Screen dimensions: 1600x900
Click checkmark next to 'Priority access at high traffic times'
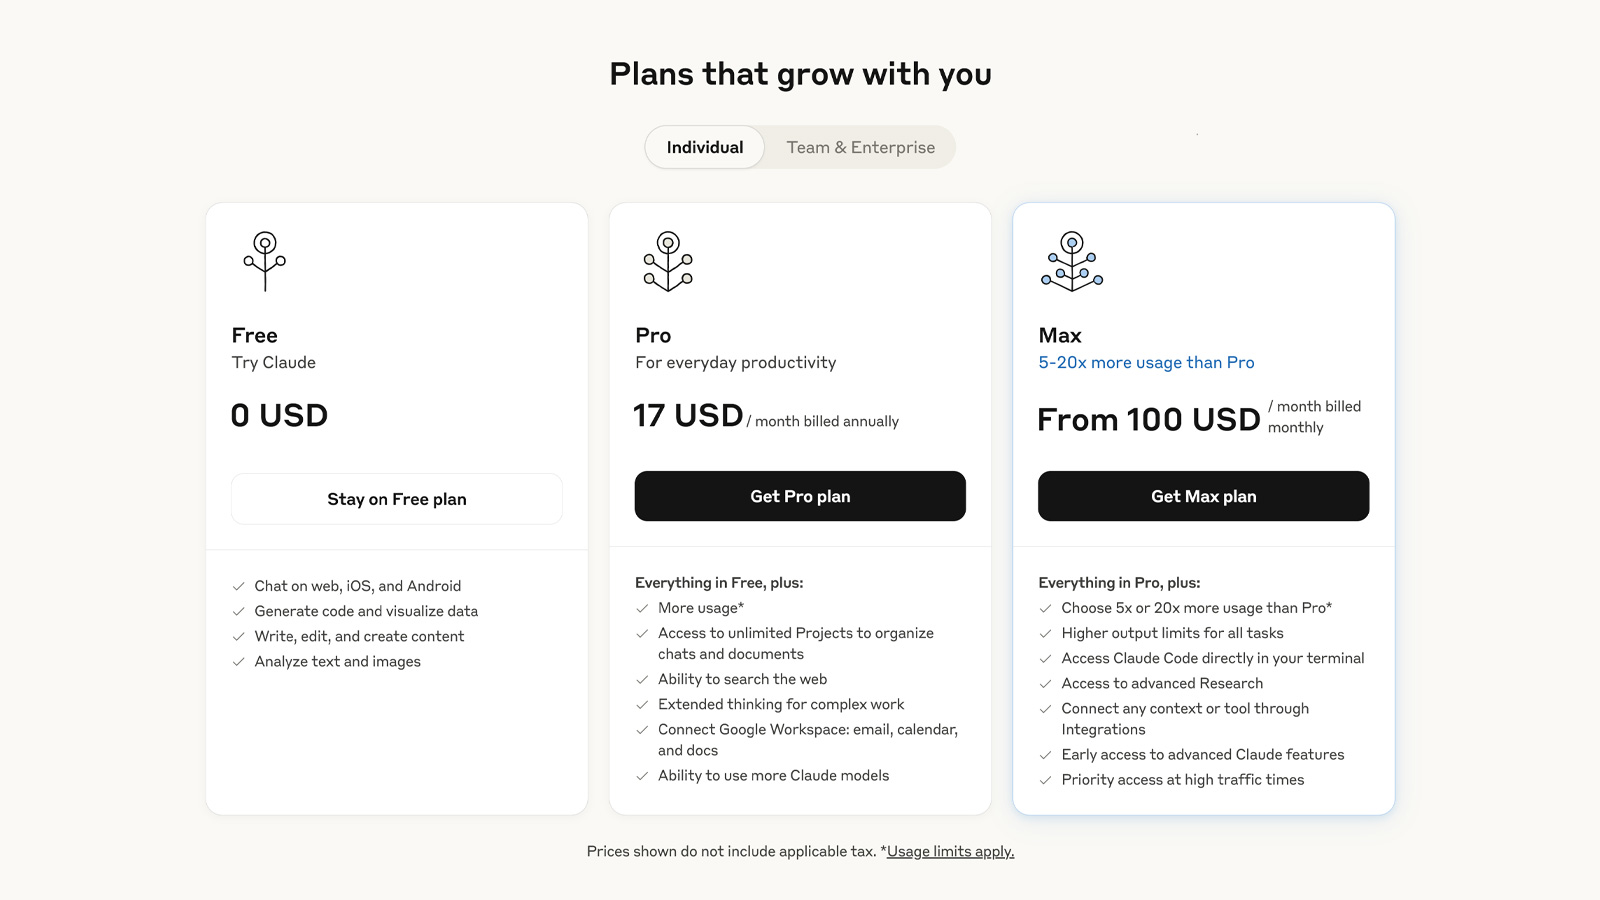tap(1045, 780)
